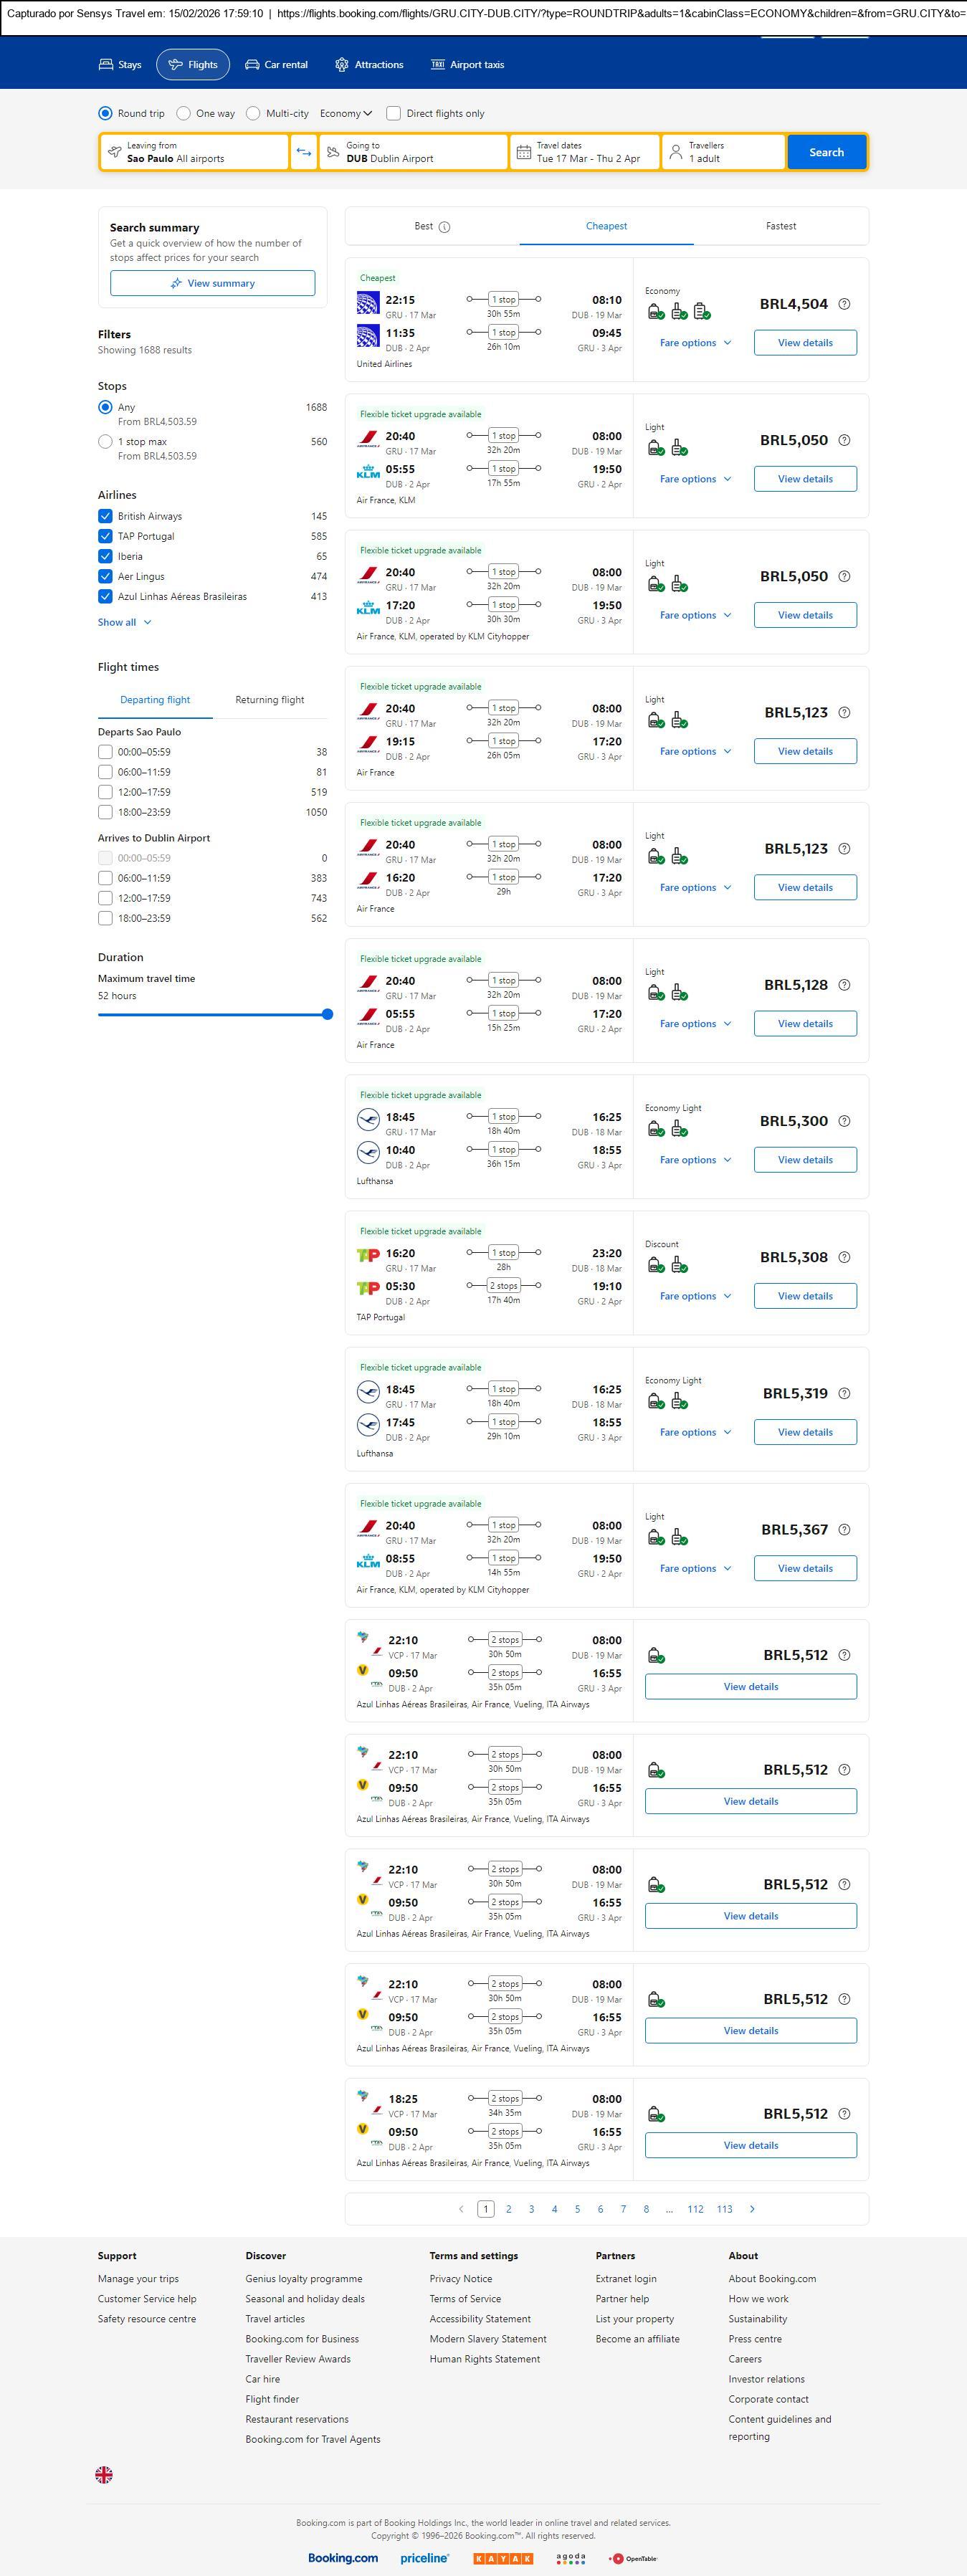Screen dimensions: 967x2576
Task: Uncheck the TAP Portugal airline filter
Action: click(105, 536)
